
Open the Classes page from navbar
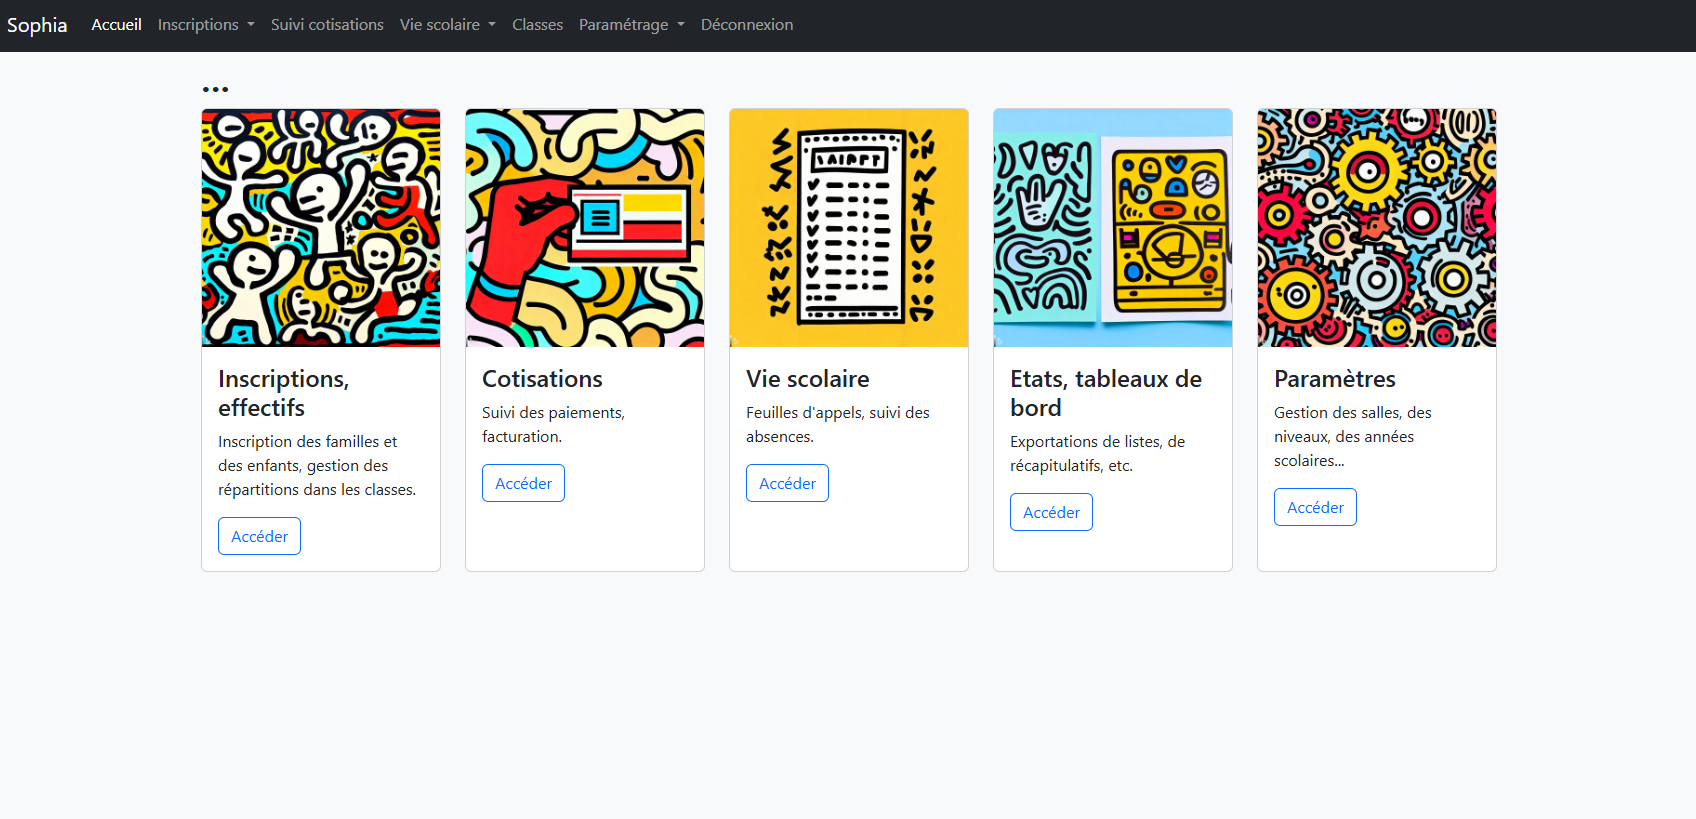537,25
